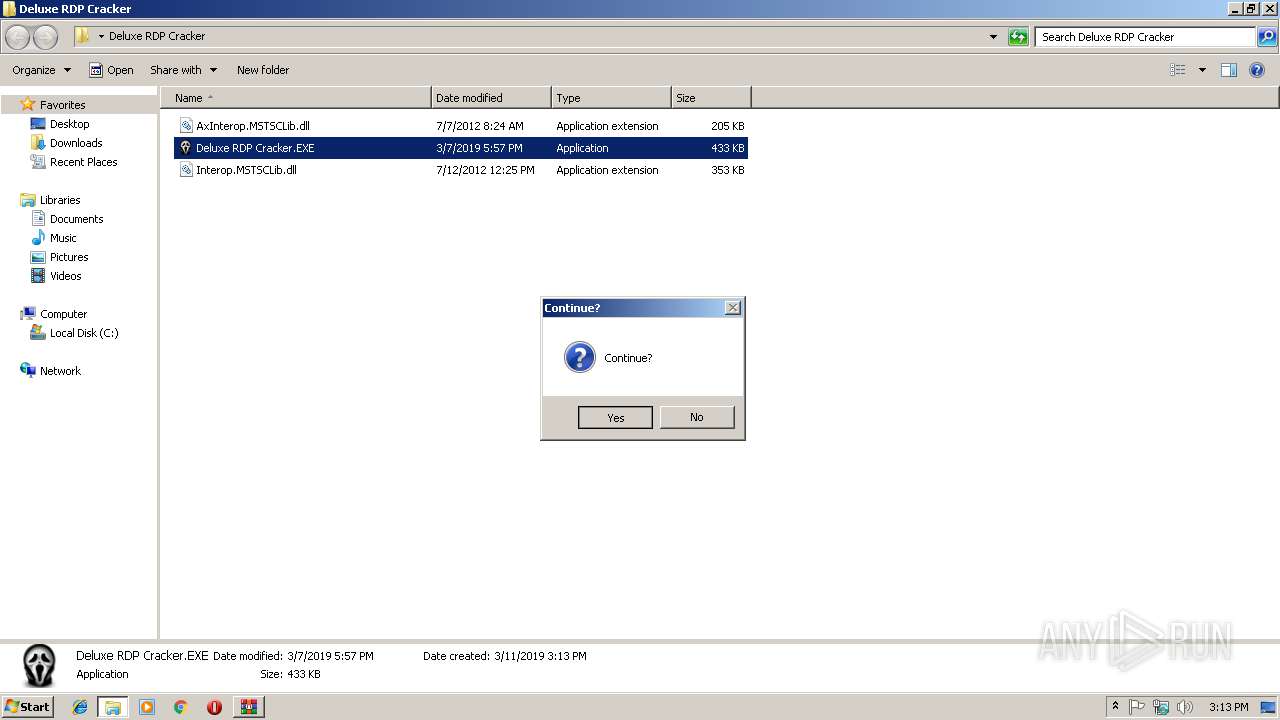Image resolution: width=1280 pixels, height=720 pixels.
Task: Open the Start menu
Action: pos(27,707)
